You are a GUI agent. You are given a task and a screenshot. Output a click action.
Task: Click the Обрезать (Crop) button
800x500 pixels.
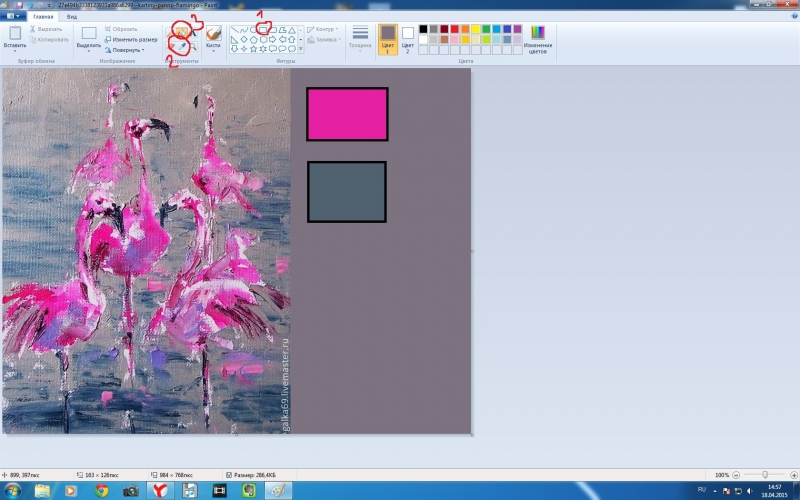pyautogui.click(x=120, y=29)
